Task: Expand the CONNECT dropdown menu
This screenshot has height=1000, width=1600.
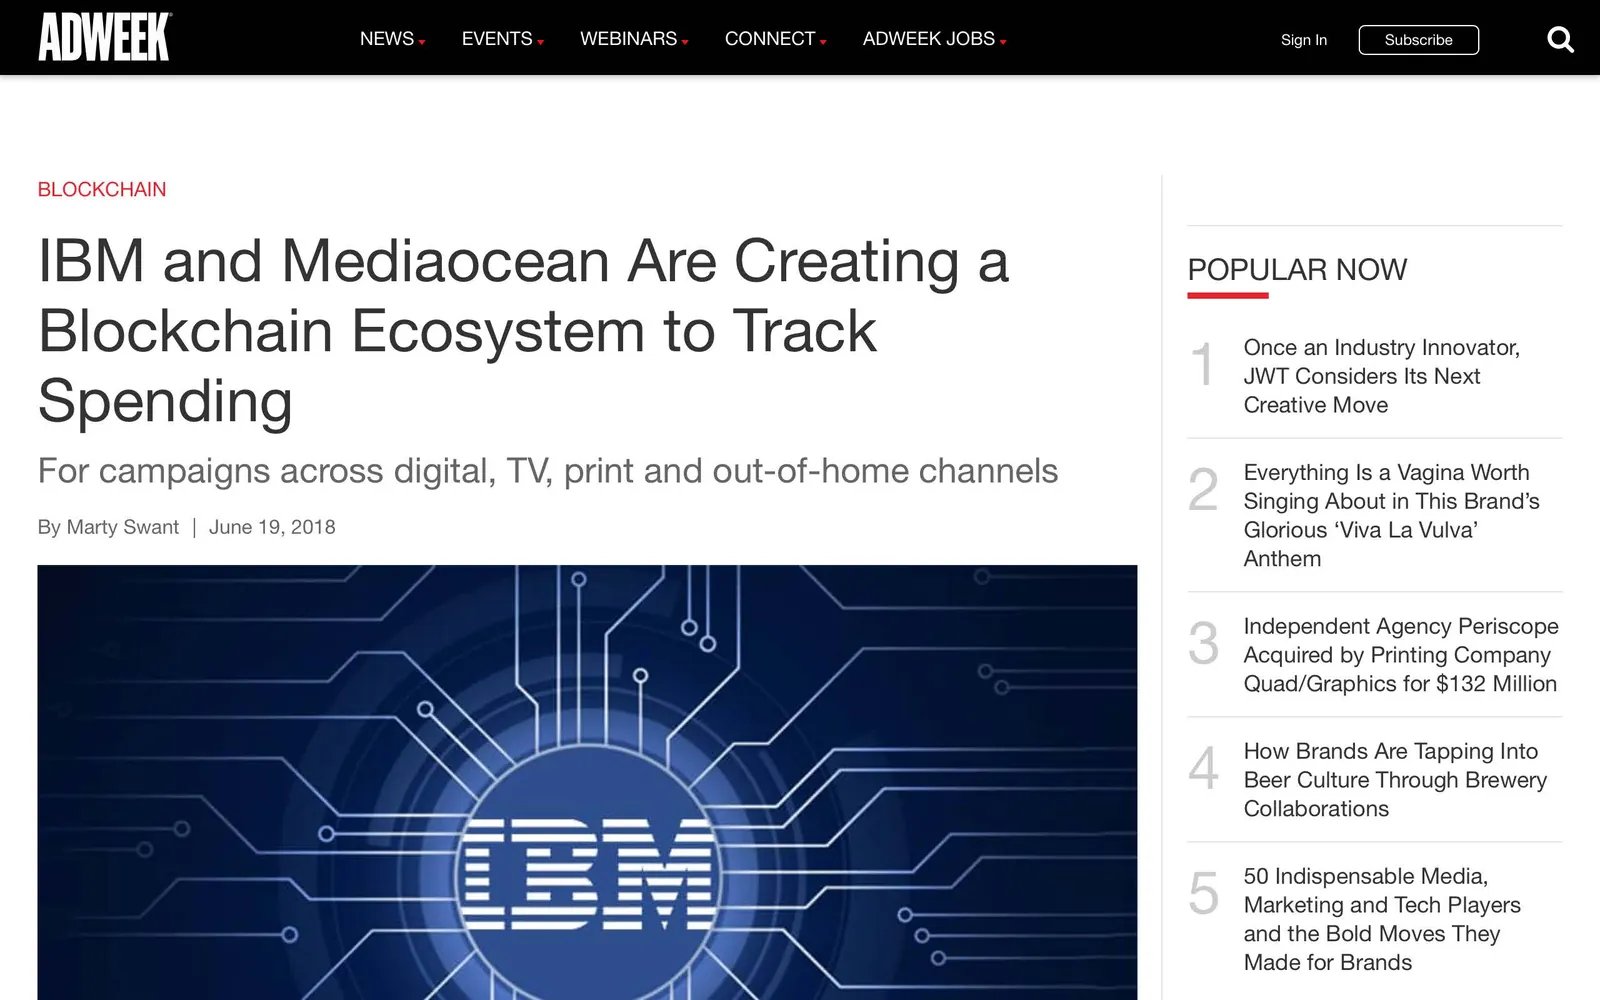Action: 775,39
